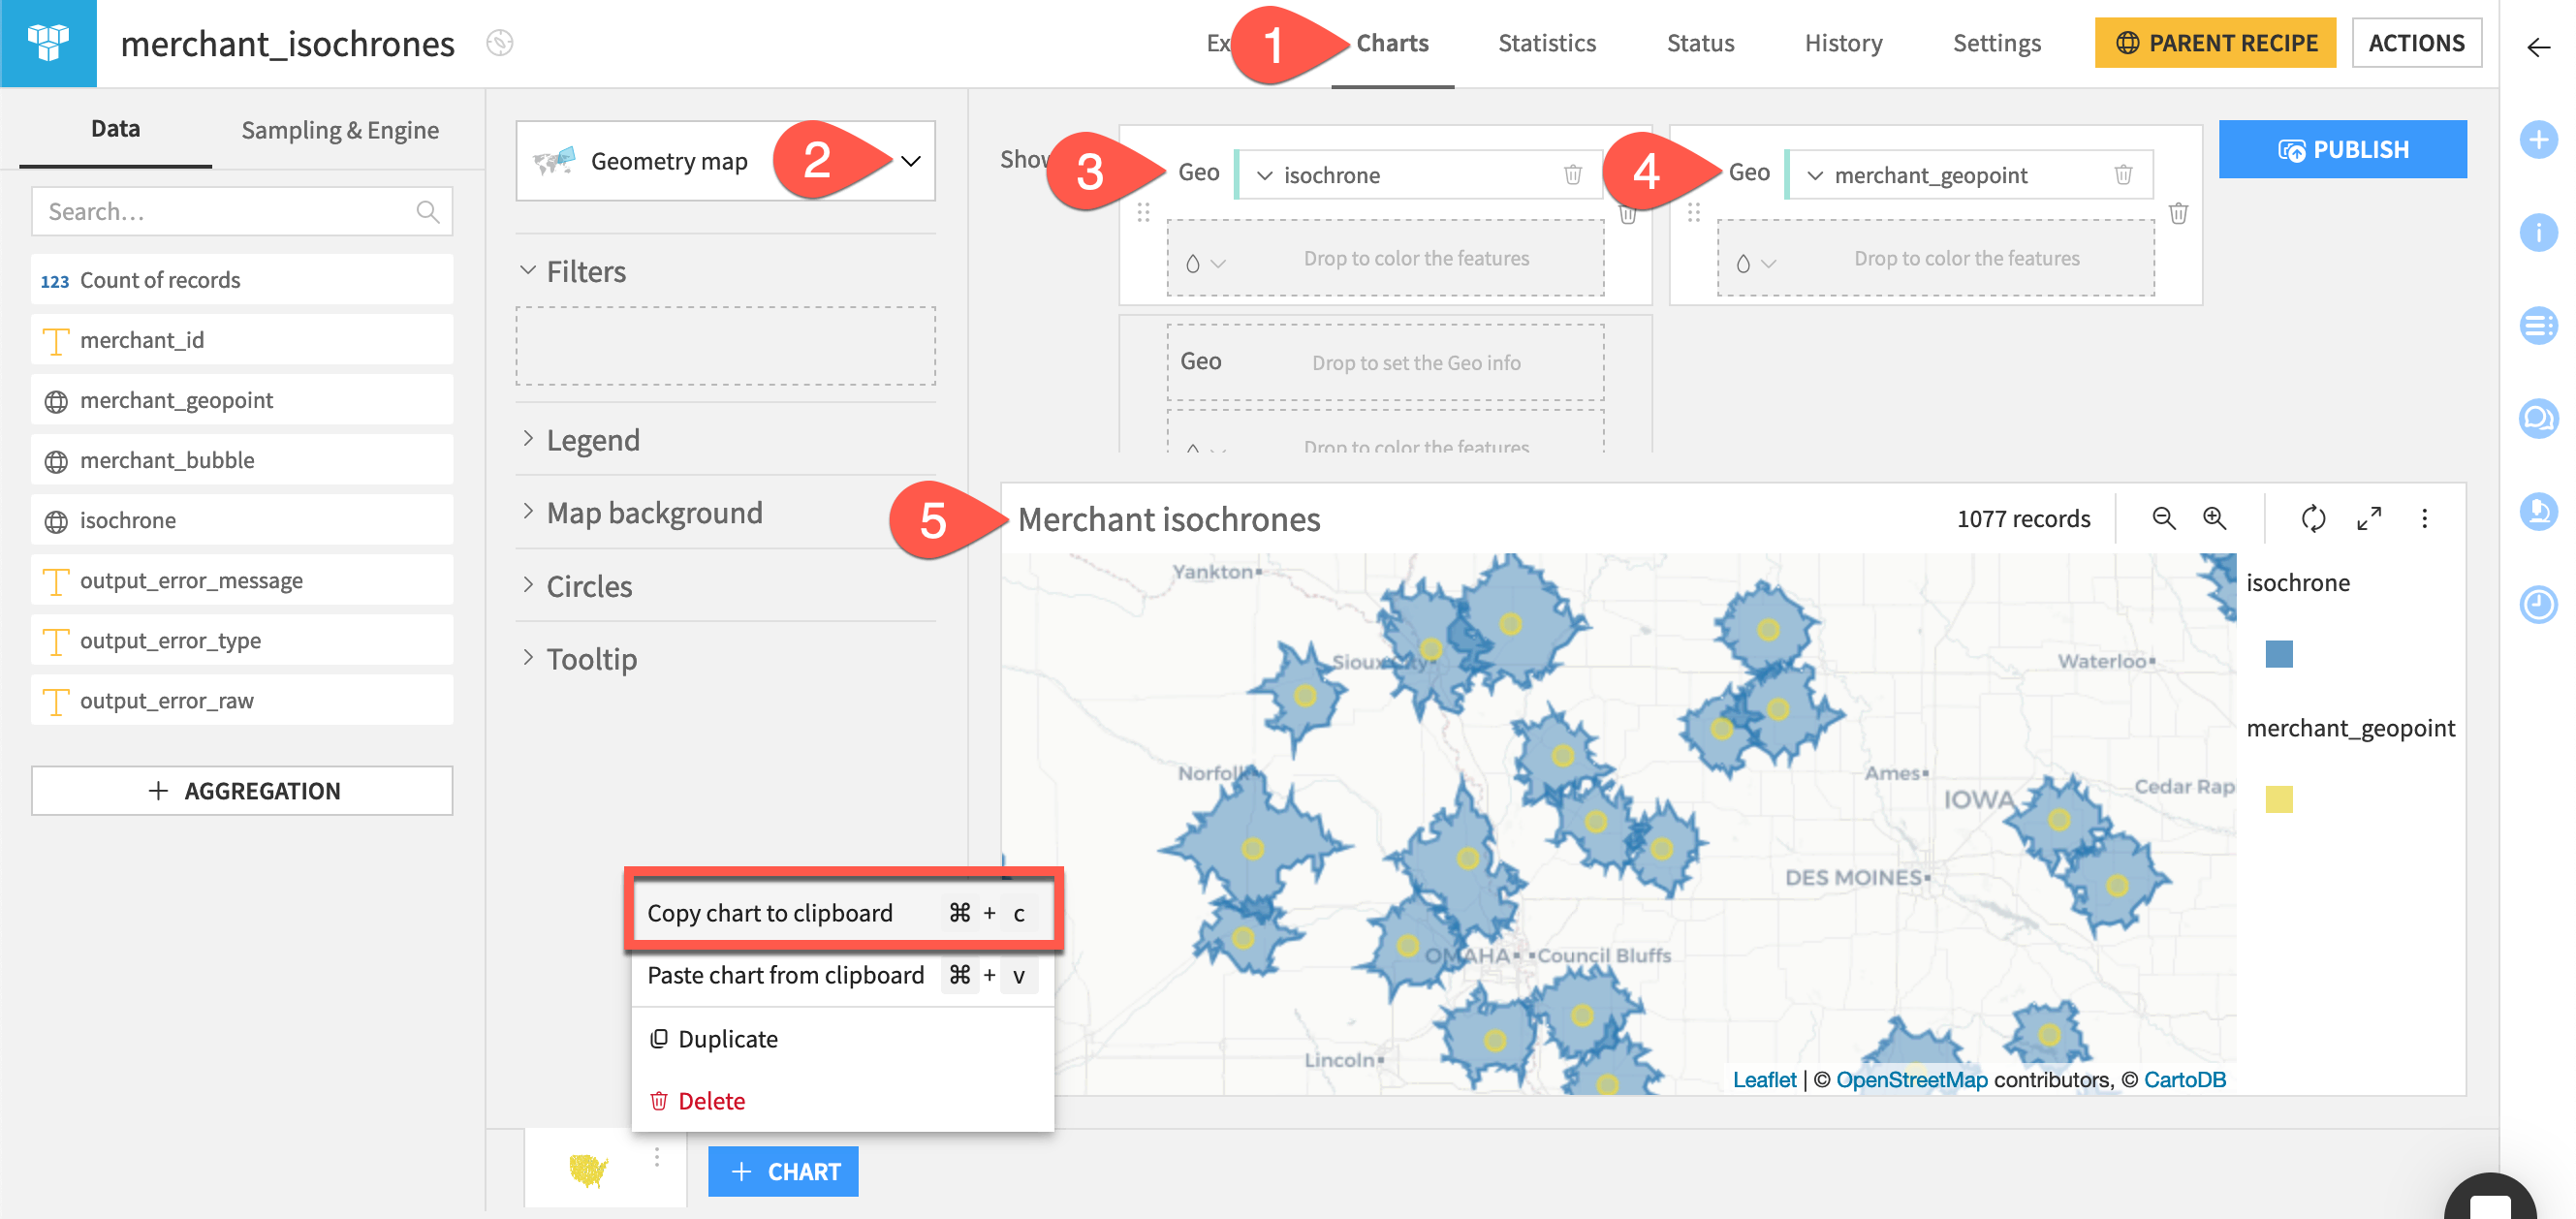Image resolution: width=2576 pixels, height=1219 pixels.
Task: Switch to the Statistics tab
Action: [x=1546, y=43]
